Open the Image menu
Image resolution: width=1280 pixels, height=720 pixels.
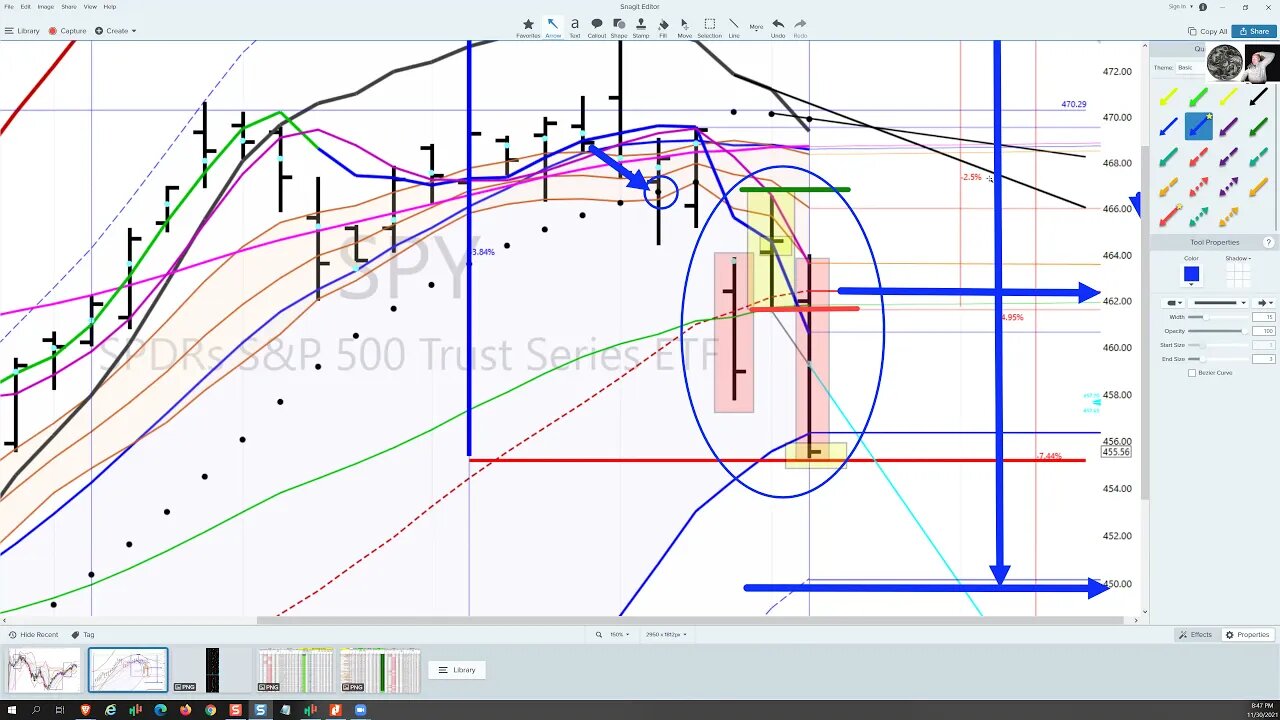tap(46, 7)
